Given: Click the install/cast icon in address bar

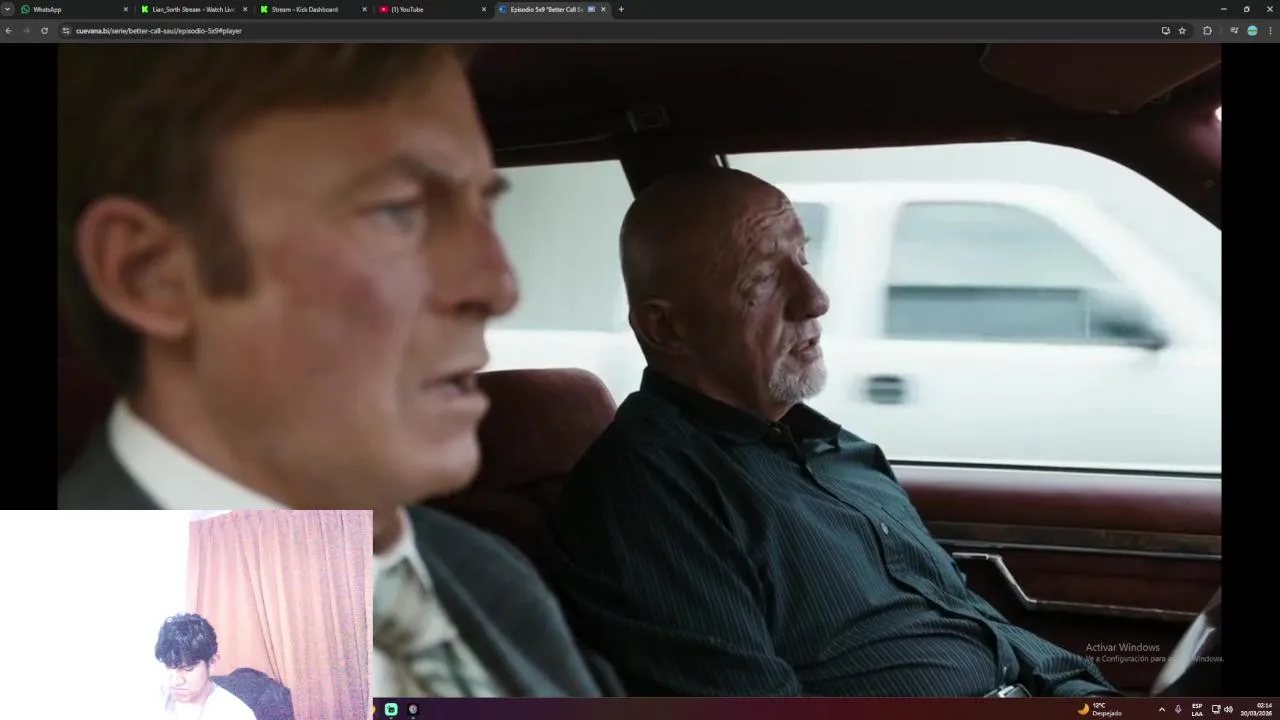Looking at the screenshot, I should pyautogui.click(x=1165, y=31).
